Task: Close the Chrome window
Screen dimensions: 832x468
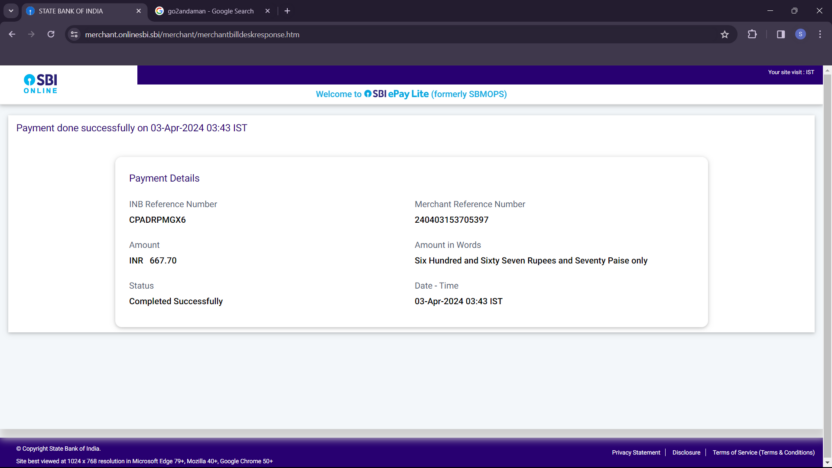Action: pos(819,11)
